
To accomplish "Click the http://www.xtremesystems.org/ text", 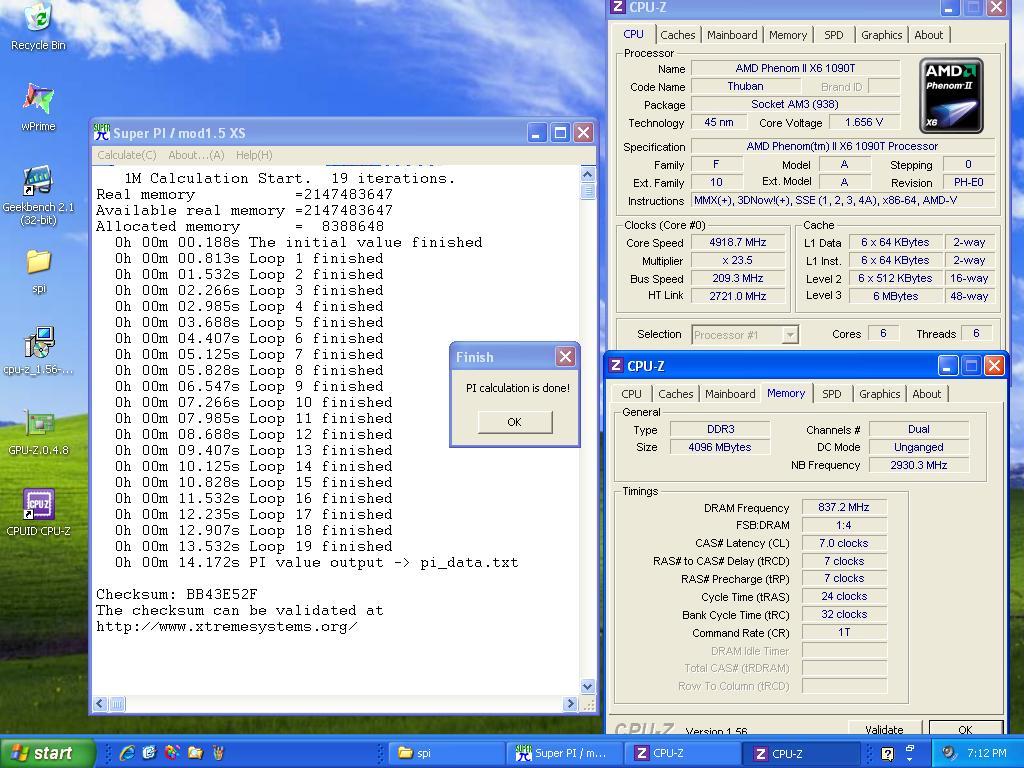I will point(226,626).
